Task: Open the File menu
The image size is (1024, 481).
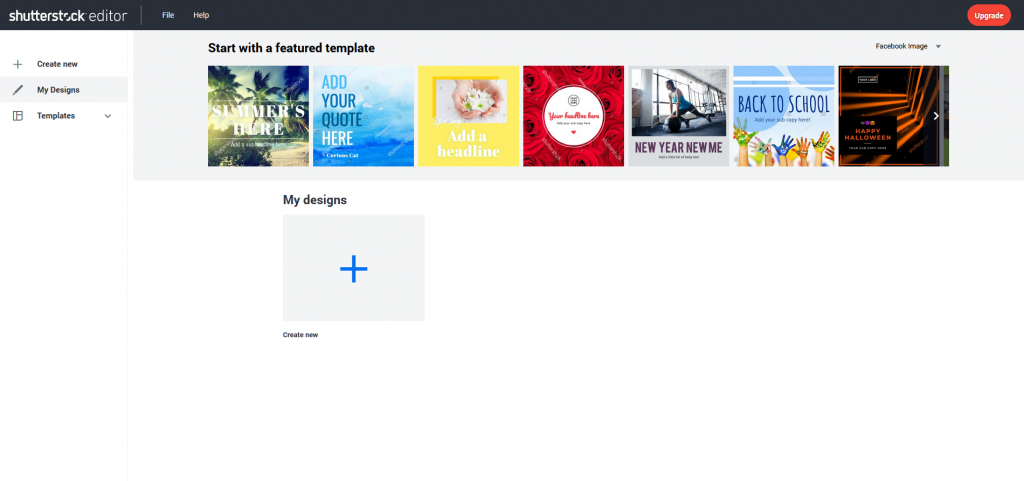Action: tap(168, 15)
